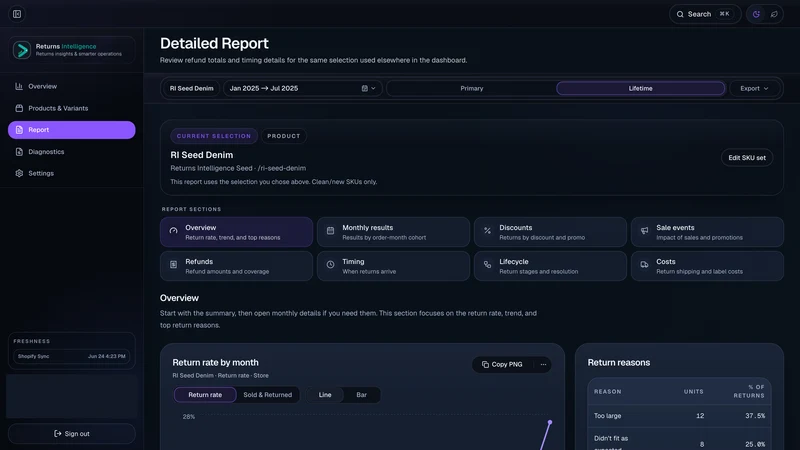Open the Export dropdown
Screen dimensions: 800x450
(x=754, y=88)
